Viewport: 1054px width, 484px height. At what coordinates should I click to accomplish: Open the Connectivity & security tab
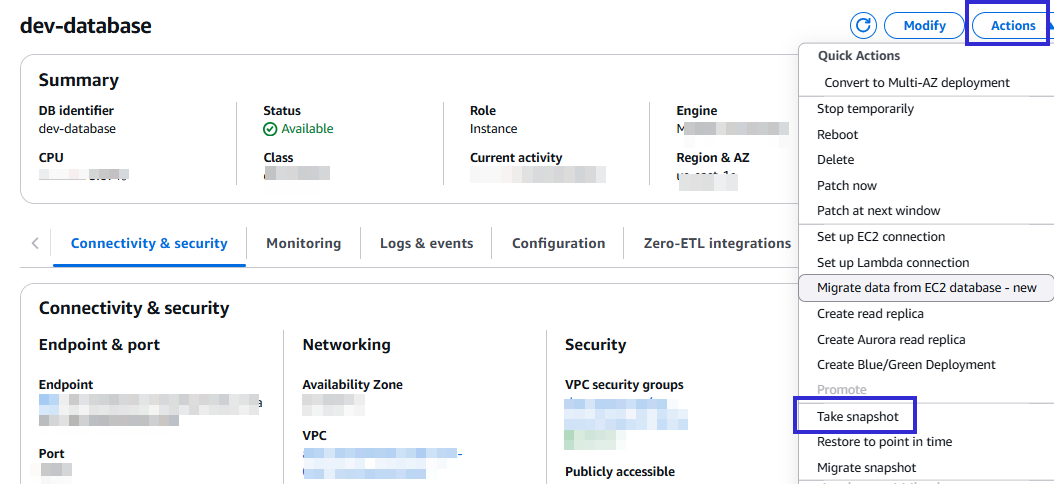pos(149,243)
